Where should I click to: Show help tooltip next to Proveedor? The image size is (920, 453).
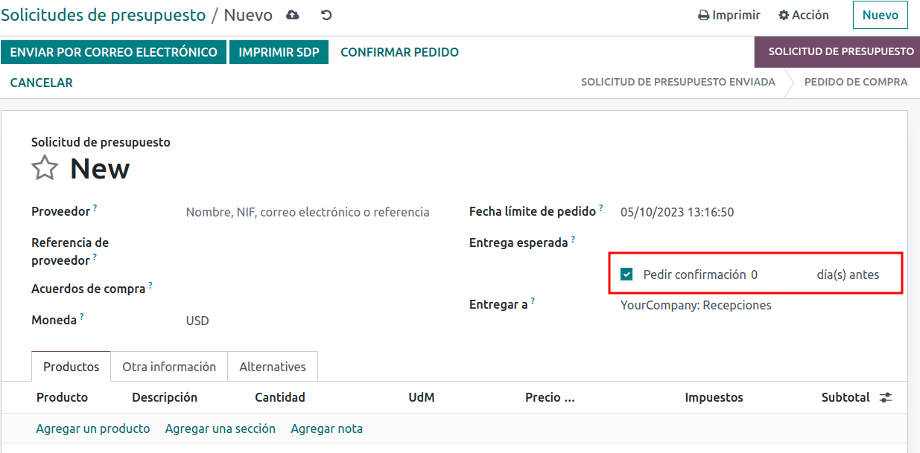(x=95, y=208)
